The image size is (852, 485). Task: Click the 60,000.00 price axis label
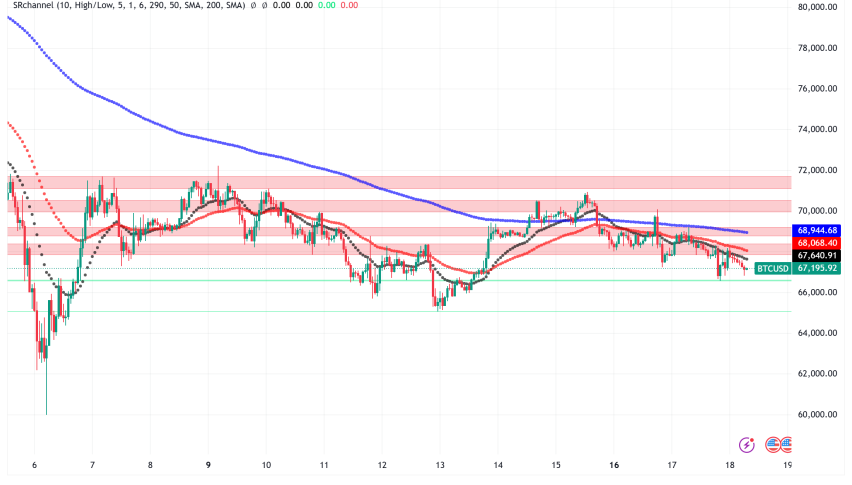[820, 414]
